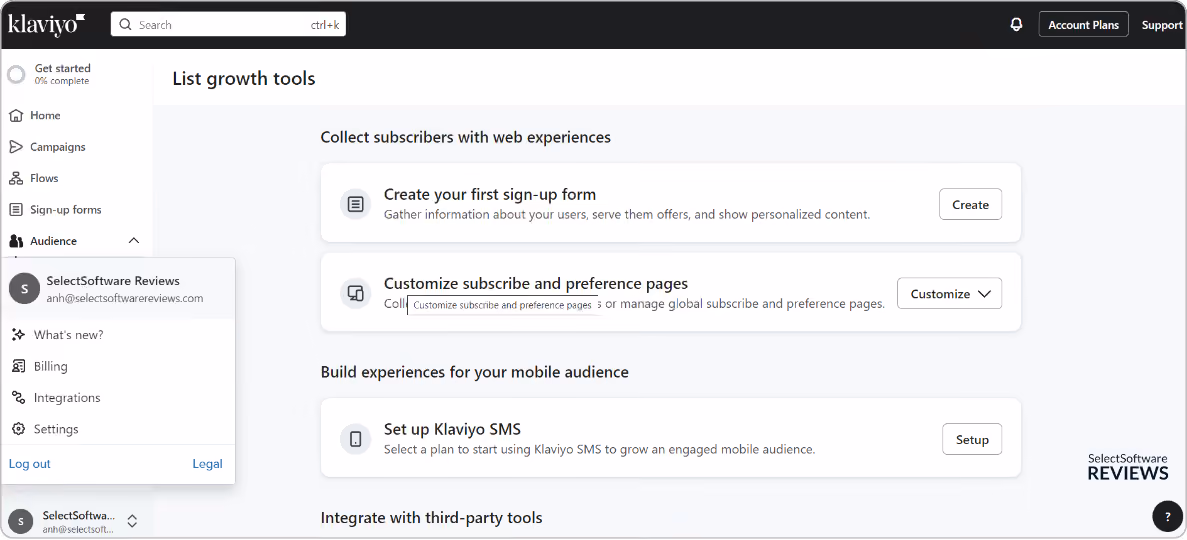Click the Sign-up forms sidebar icon
The height and width of the screenshot is (540, 1187).
16,210
